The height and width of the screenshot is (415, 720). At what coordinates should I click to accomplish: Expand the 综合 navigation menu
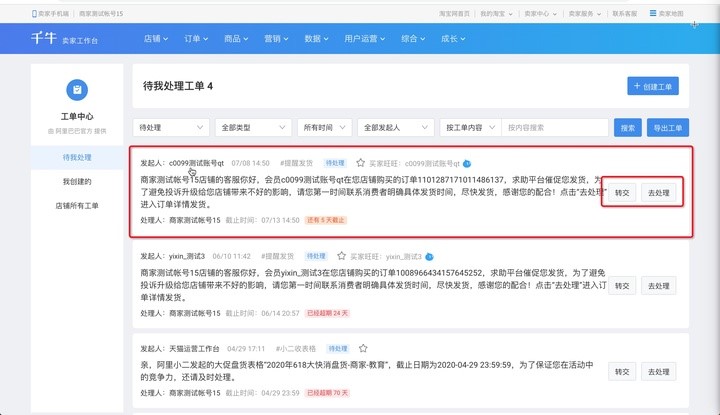click(x=413, y=39)
